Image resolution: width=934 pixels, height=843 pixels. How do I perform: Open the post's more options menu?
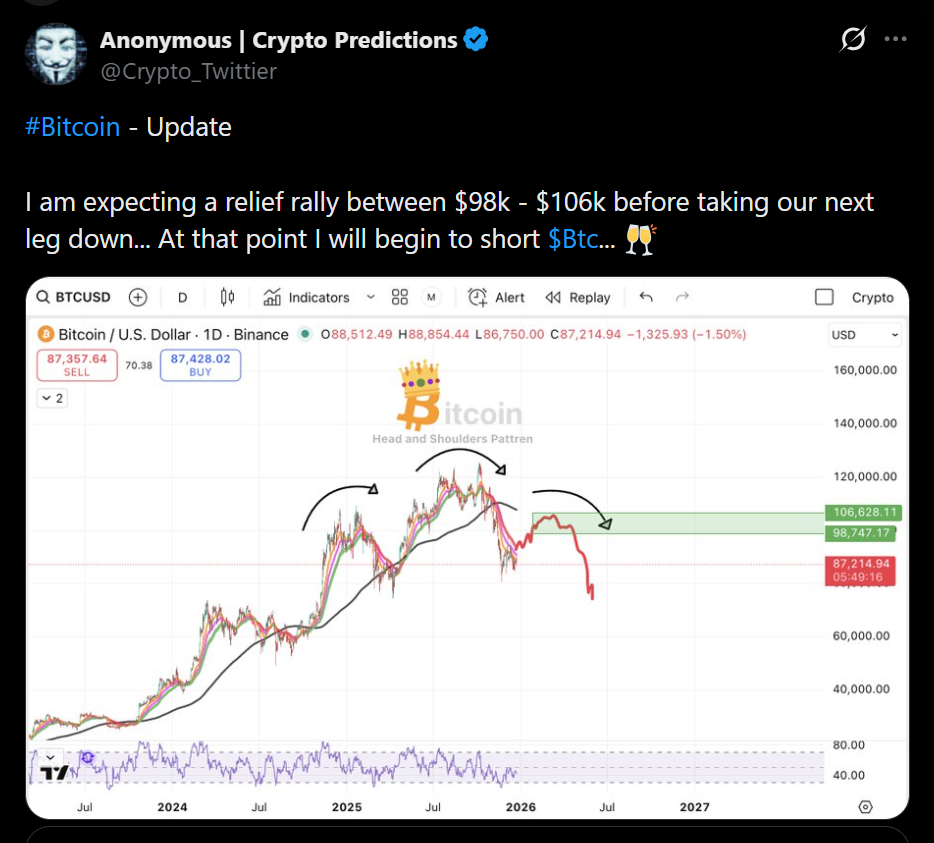(x=897, y=40)
